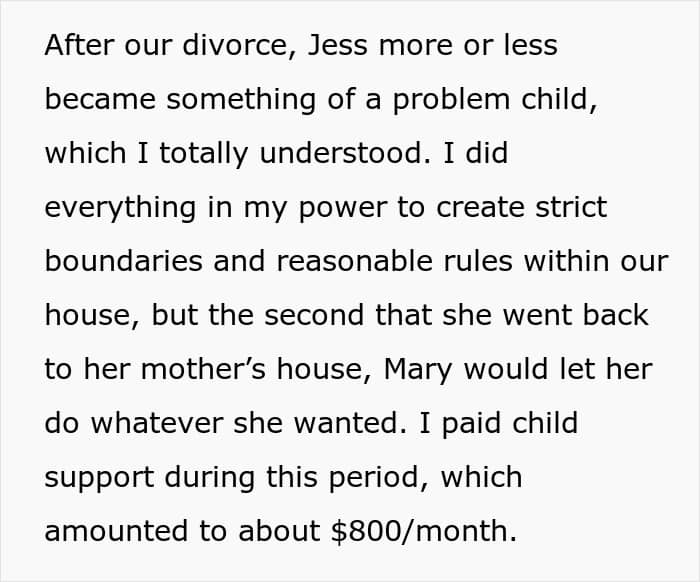This screenshot has width=700, height=582.
Task: Click the word "strict"
Action: (571, 207)
